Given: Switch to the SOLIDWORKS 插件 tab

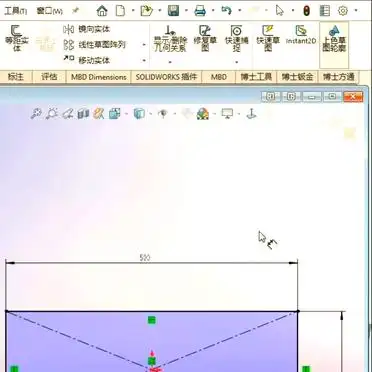Looking at the screenshot, I should tap(166, 77).
